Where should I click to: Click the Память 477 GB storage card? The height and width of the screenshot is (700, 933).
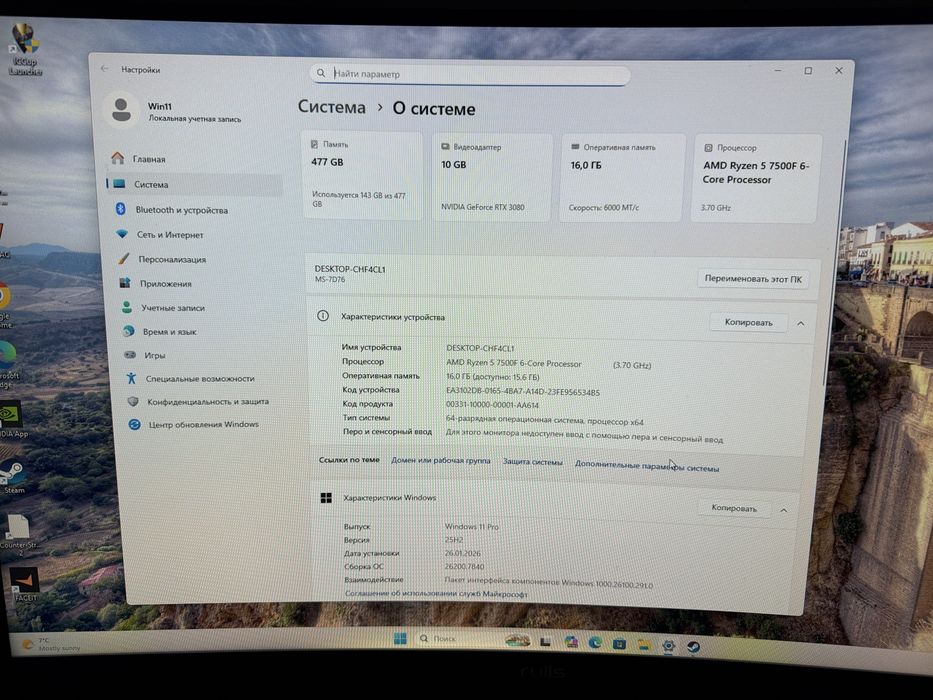[362, 177]
